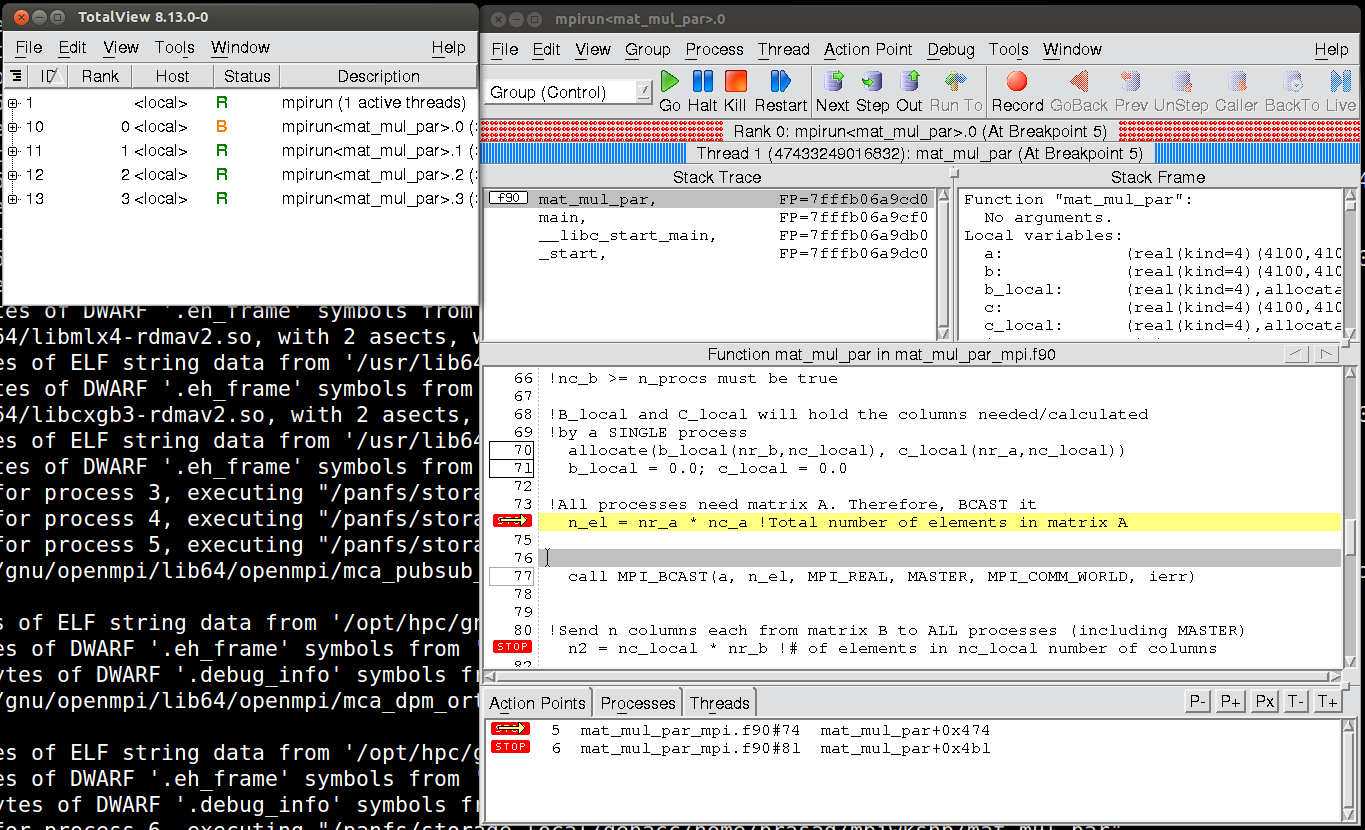Click the UnStep replay button
This screenshot has width=1365, height=830.
coord(1181,91)
